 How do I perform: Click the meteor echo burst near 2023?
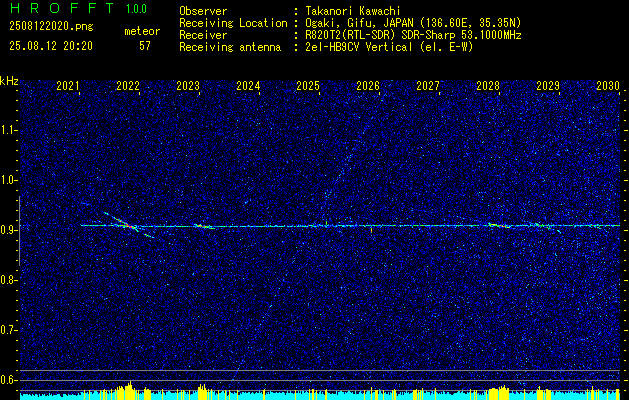203,226
